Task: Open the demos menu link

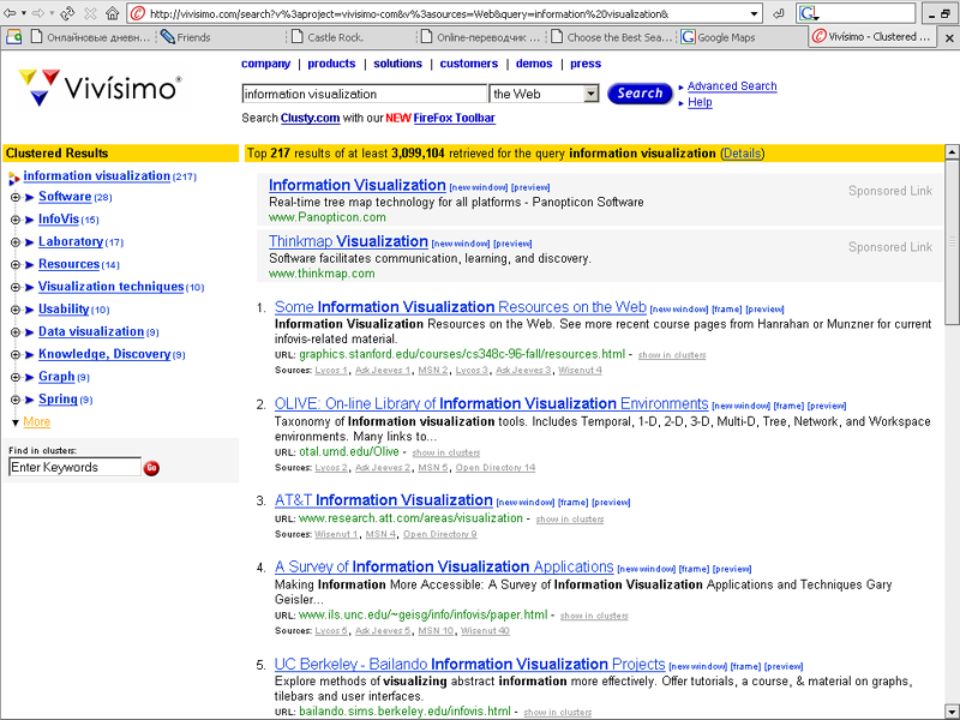Action: [x=534, y=64]
